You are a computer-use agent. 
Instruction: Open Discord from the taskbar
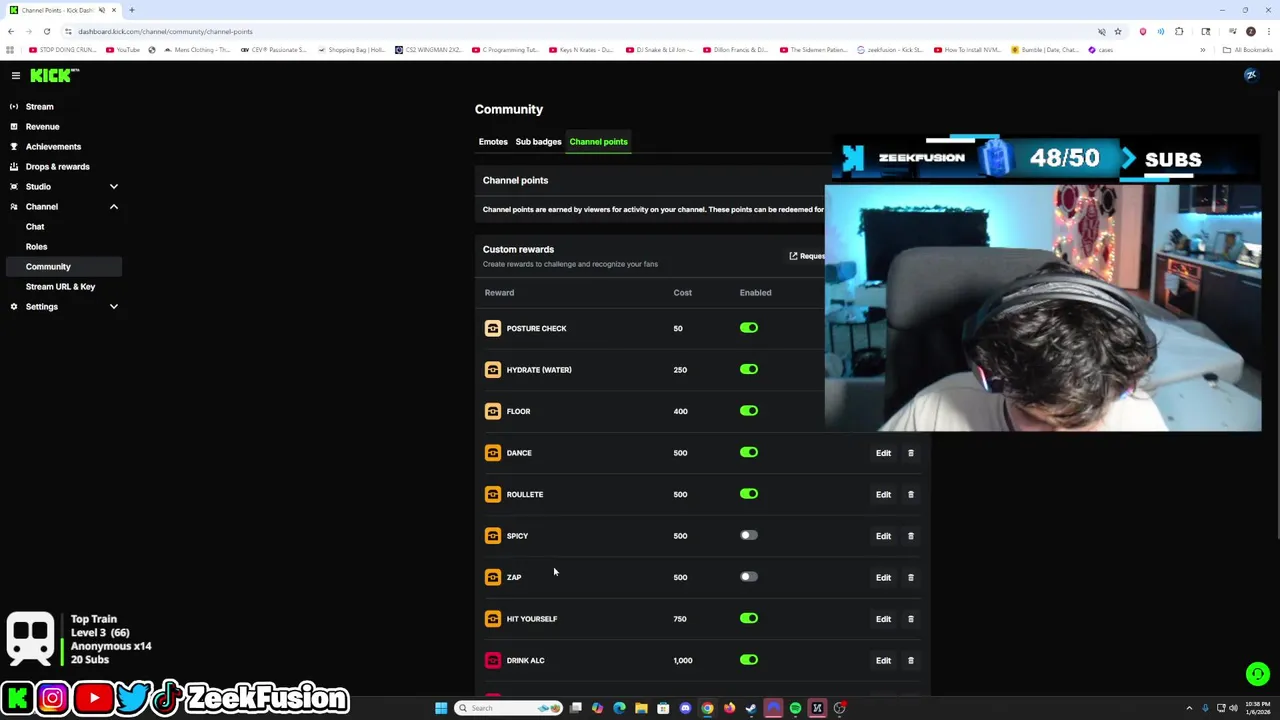pyautogui.click(x=685, y=708)
